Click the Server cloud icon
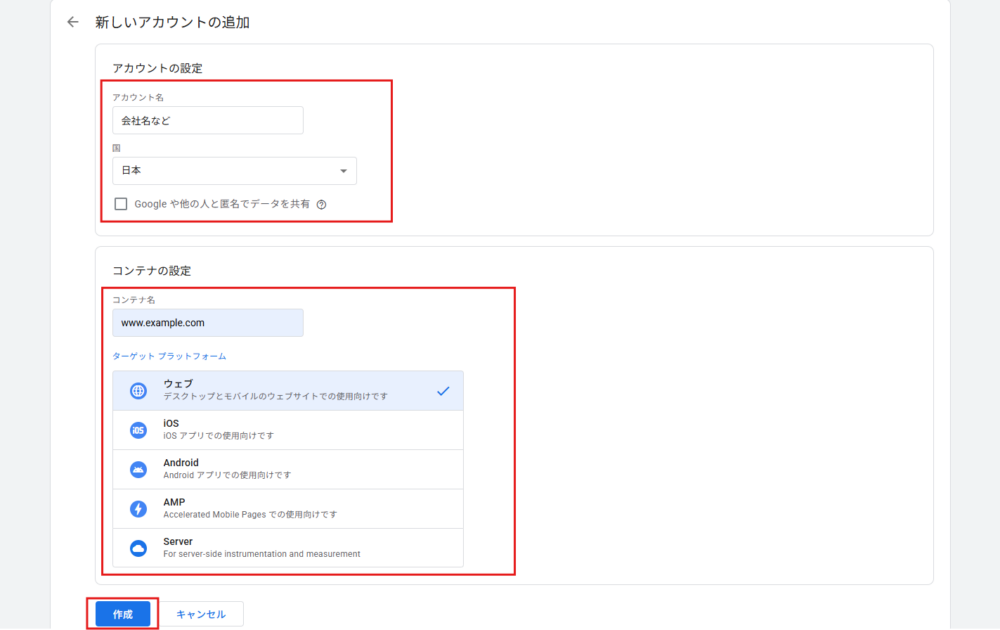The image size is (1000, 630). pos(138,548)
